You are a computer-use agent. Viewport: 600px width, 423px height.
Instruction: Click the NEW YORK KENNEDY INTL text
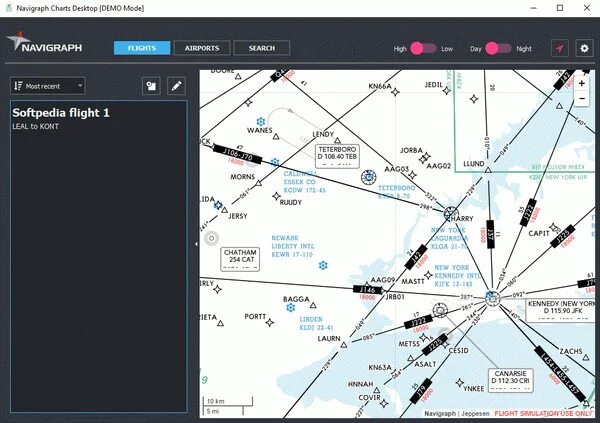[458, 276]
